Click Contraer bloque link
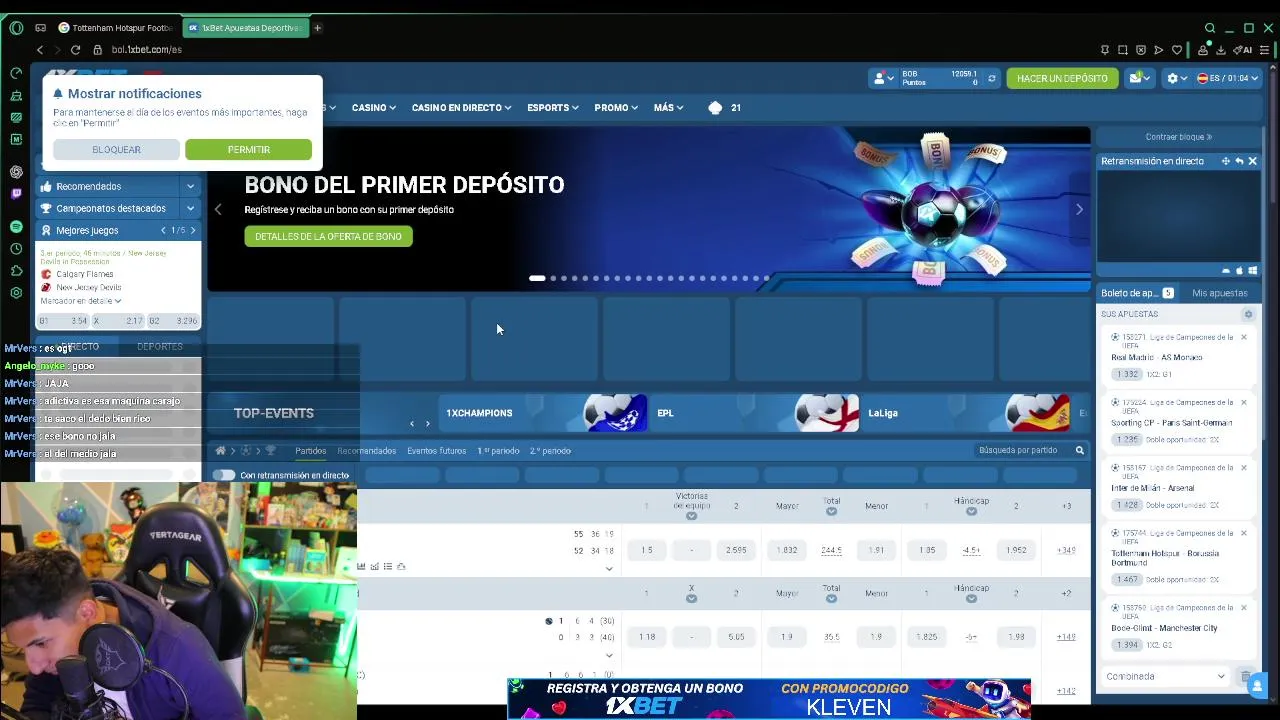 1178,137
